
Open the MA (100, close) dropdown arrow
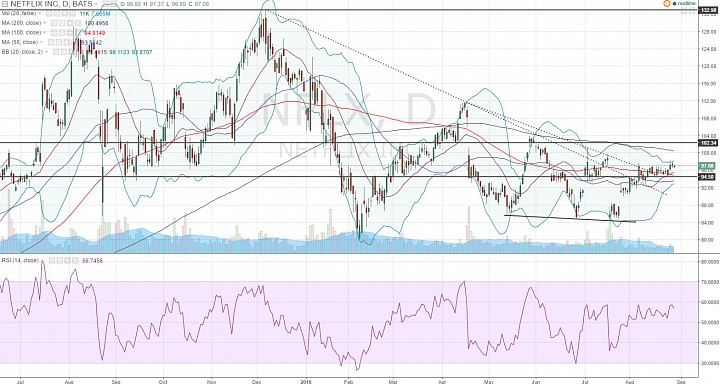click(45, 33)
